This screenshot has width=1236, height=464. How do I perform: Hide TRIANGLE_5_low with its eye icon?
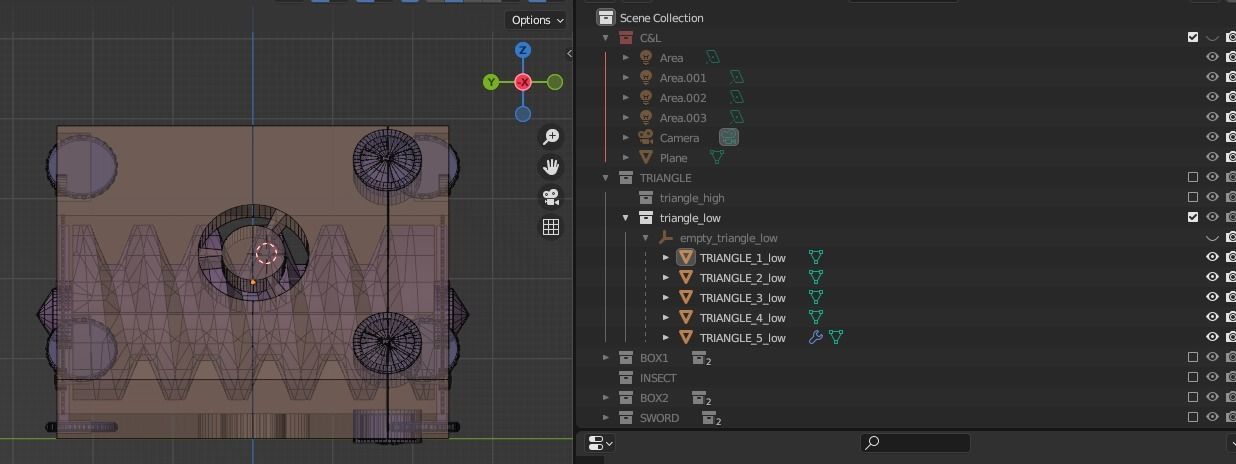click(x=1212, y=337)
